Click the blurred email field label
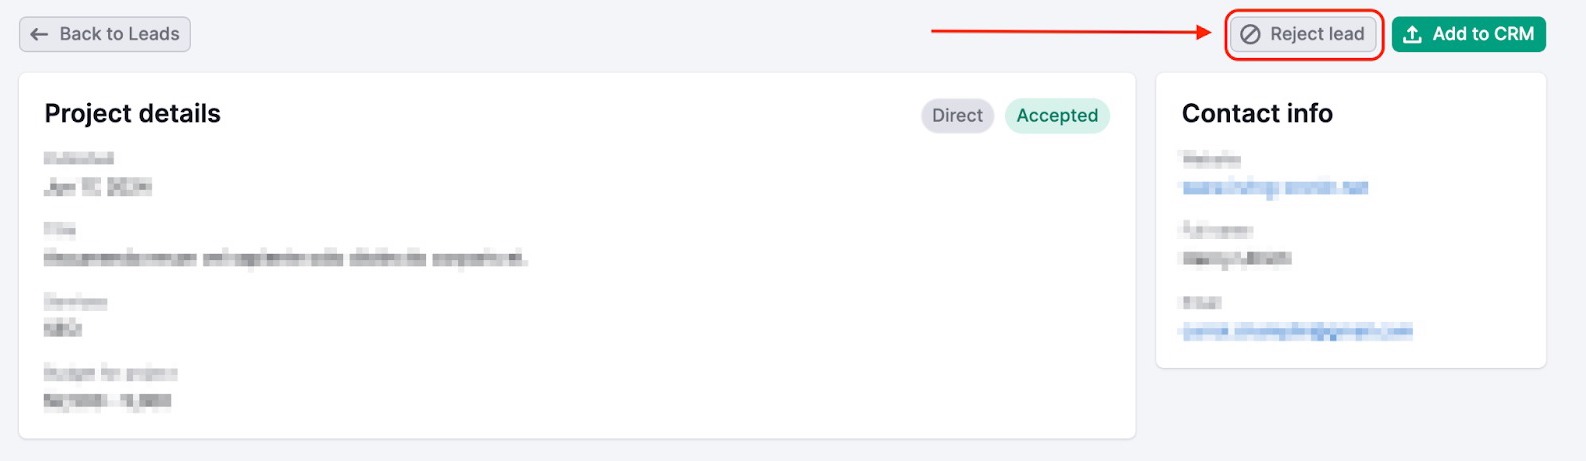Viewport: 1586px width, 461px height. click(x=1202, y=303)
